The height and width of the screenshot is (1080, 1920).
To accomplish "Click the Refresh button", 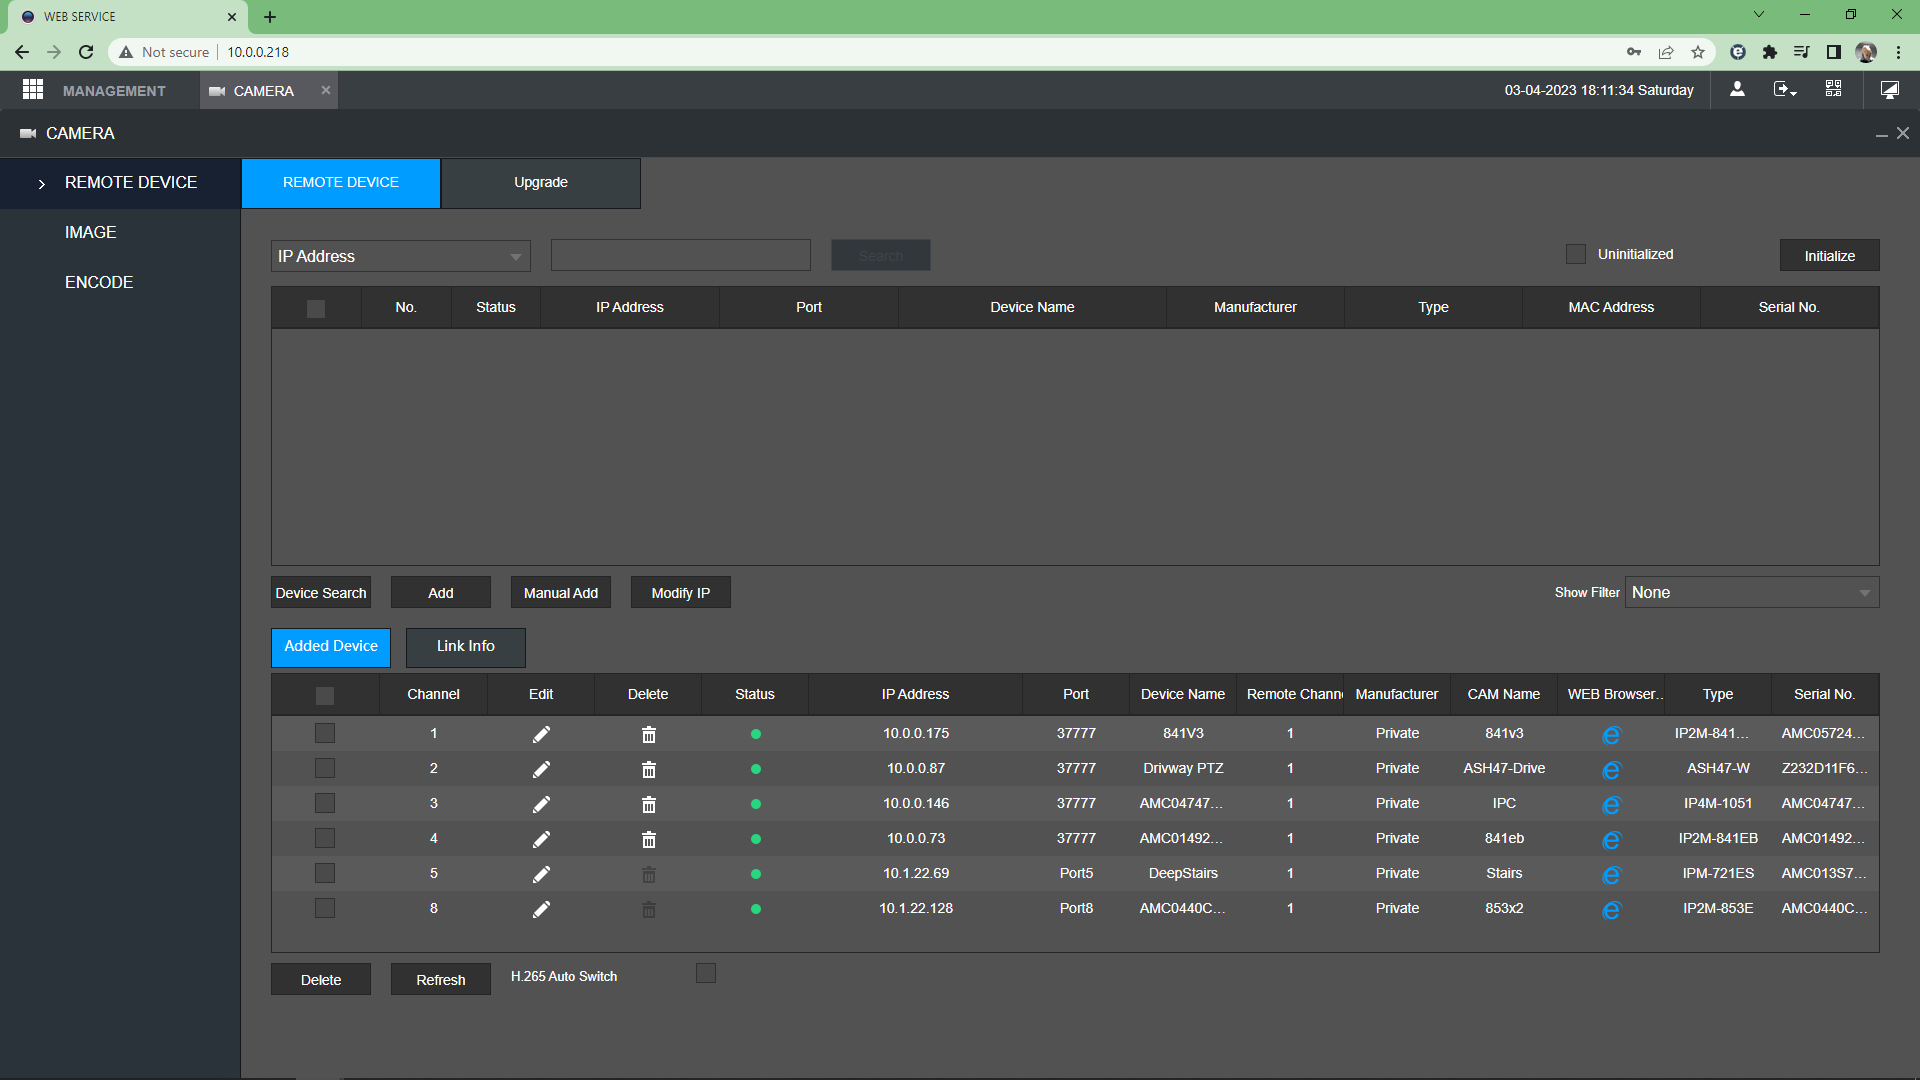I will [x=441, y=979].
